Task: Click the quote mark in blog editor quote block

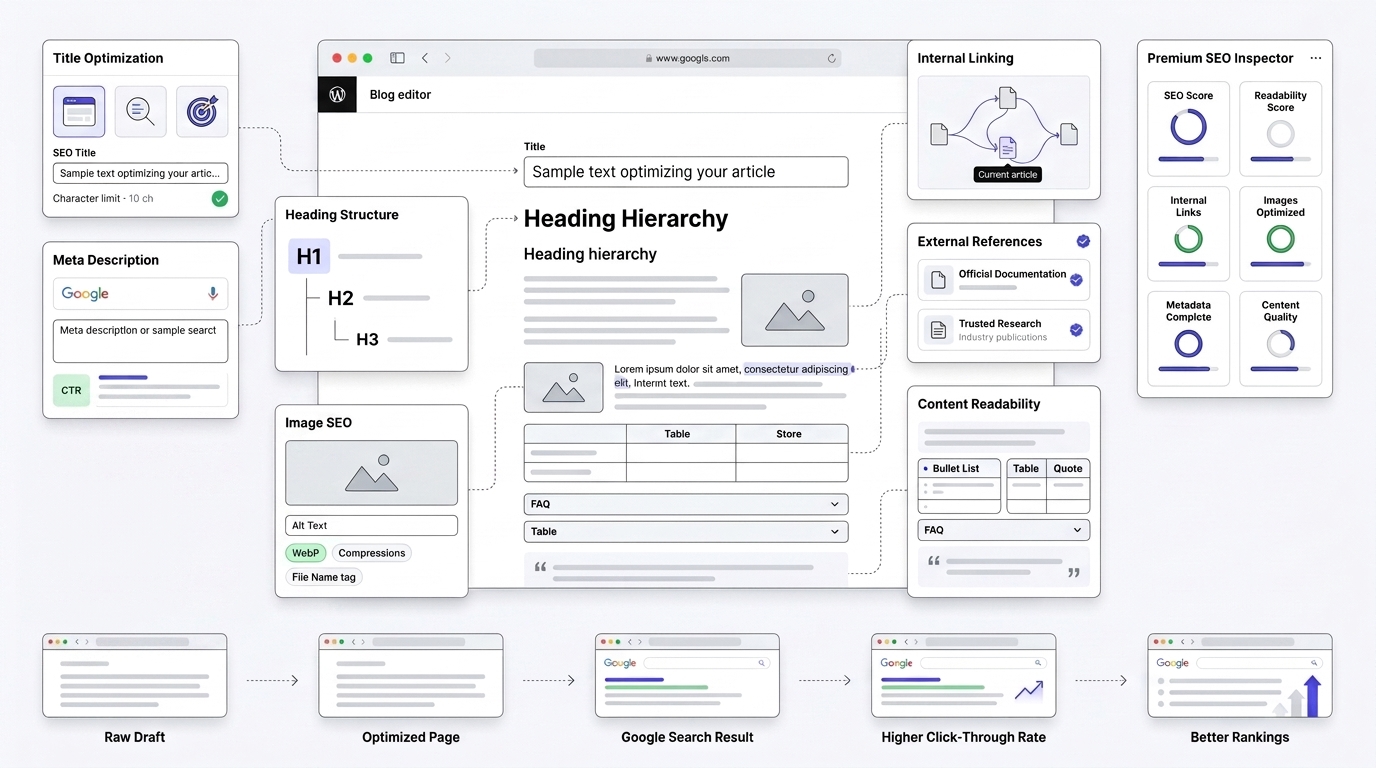Action: 540,567
